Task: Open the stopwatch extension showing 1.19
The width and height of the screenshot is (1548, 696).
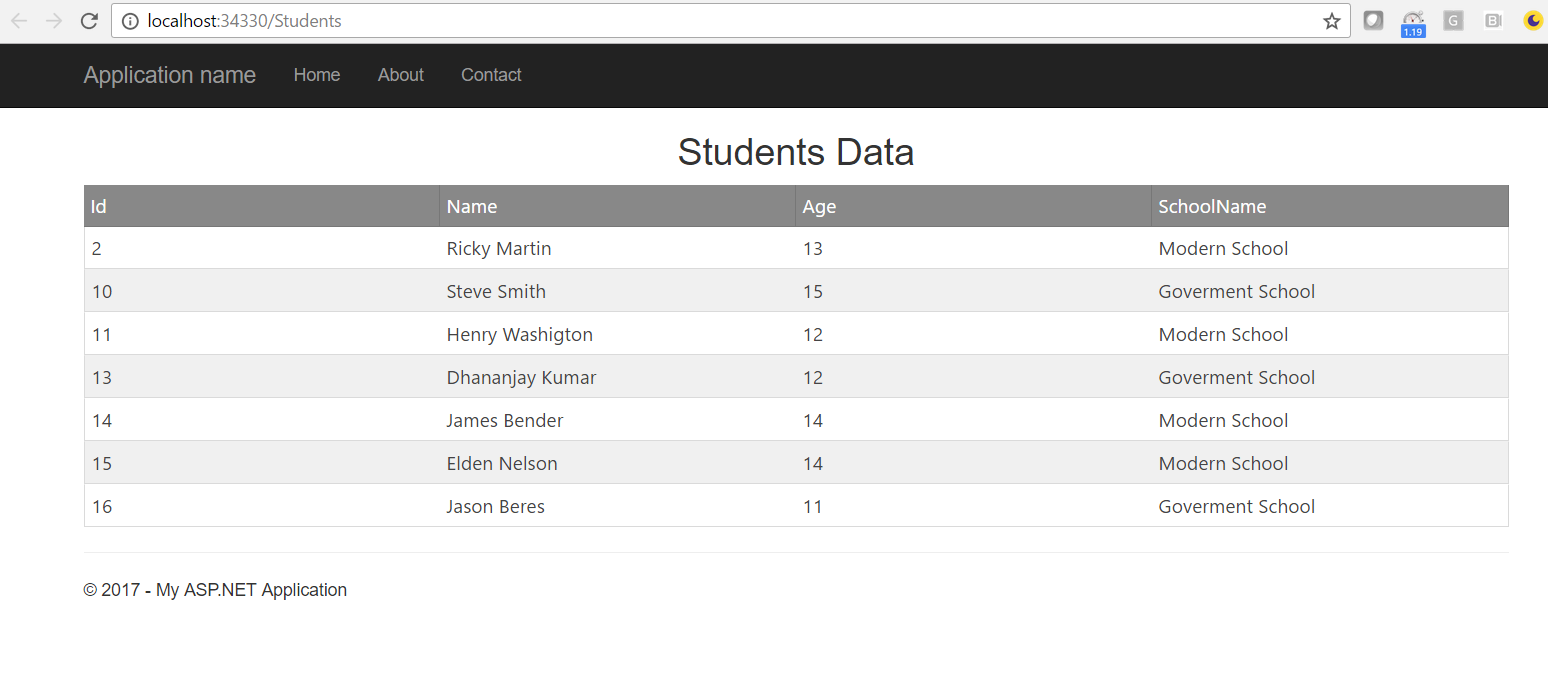Action: pos(1412,22)
